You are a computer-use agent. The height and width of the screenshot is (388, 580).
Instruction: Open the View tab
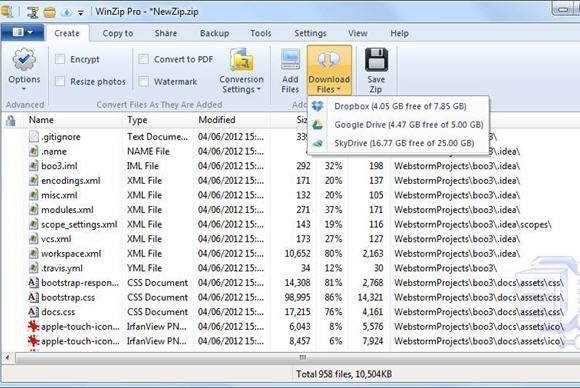point(358,33)
